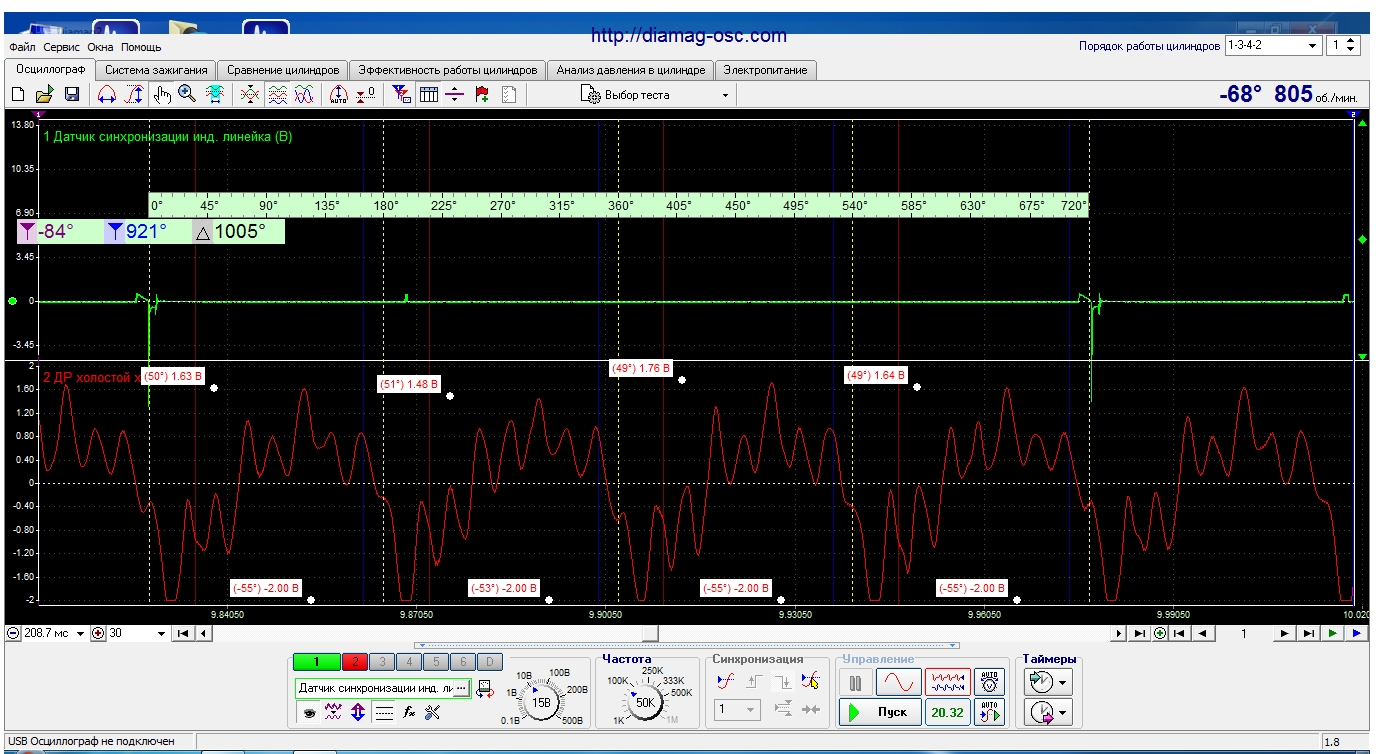Open the 208.7 мс time scale dropdown
This screenshot has height=754, width=1382.
click(x=80, y=633)
